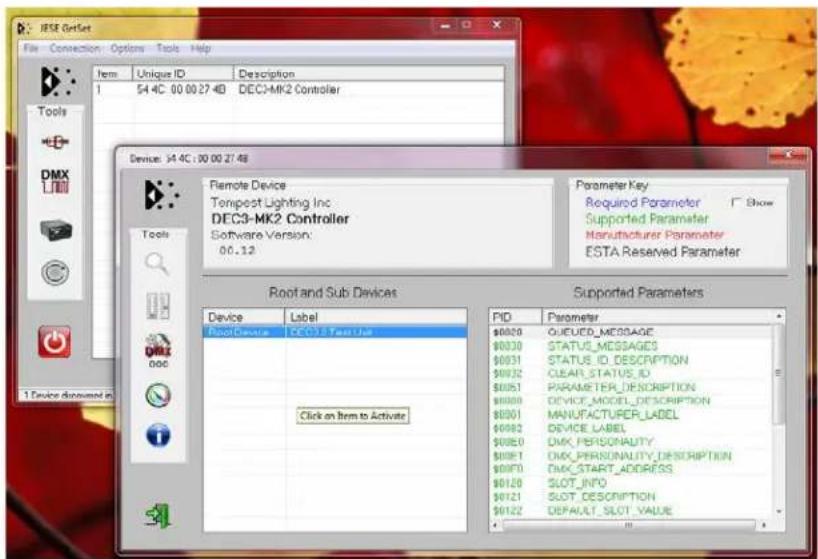
Task: Click the Supported Parameter key label
Action: (647, 218)
